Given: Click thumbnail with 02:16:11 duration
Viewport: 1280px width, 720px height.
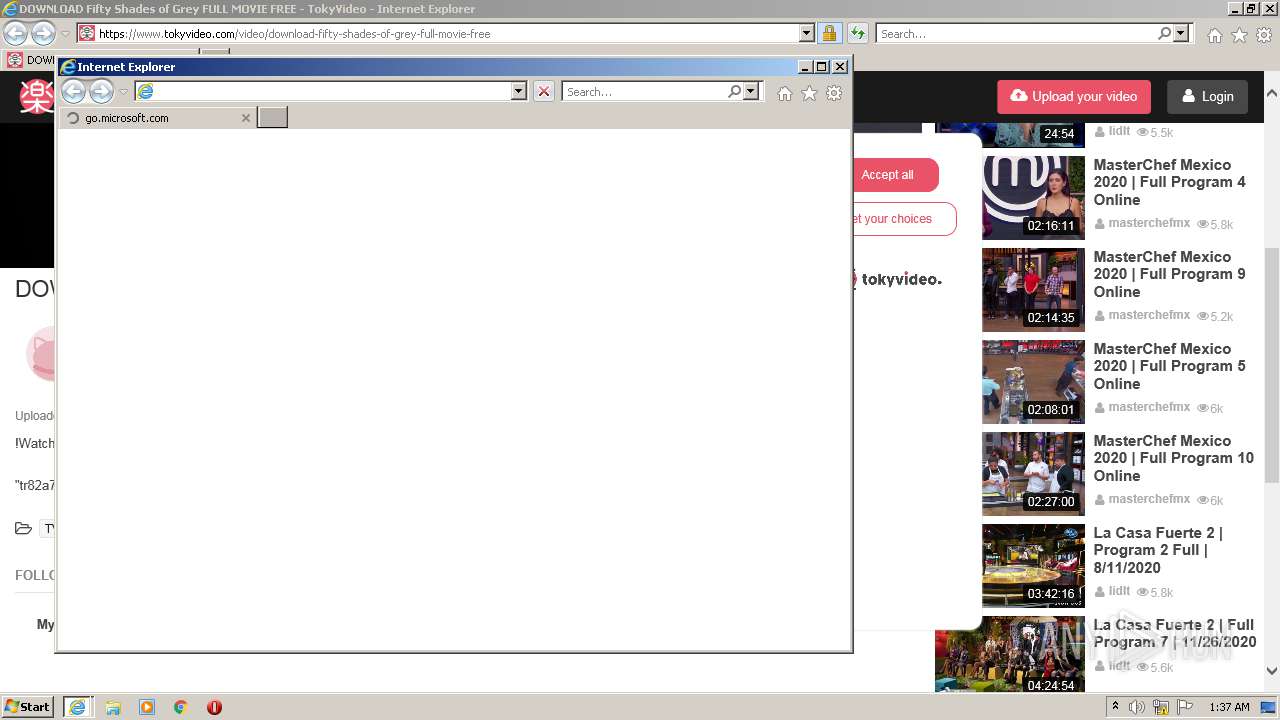Looking at the screenshot, I should [1033, 198].
